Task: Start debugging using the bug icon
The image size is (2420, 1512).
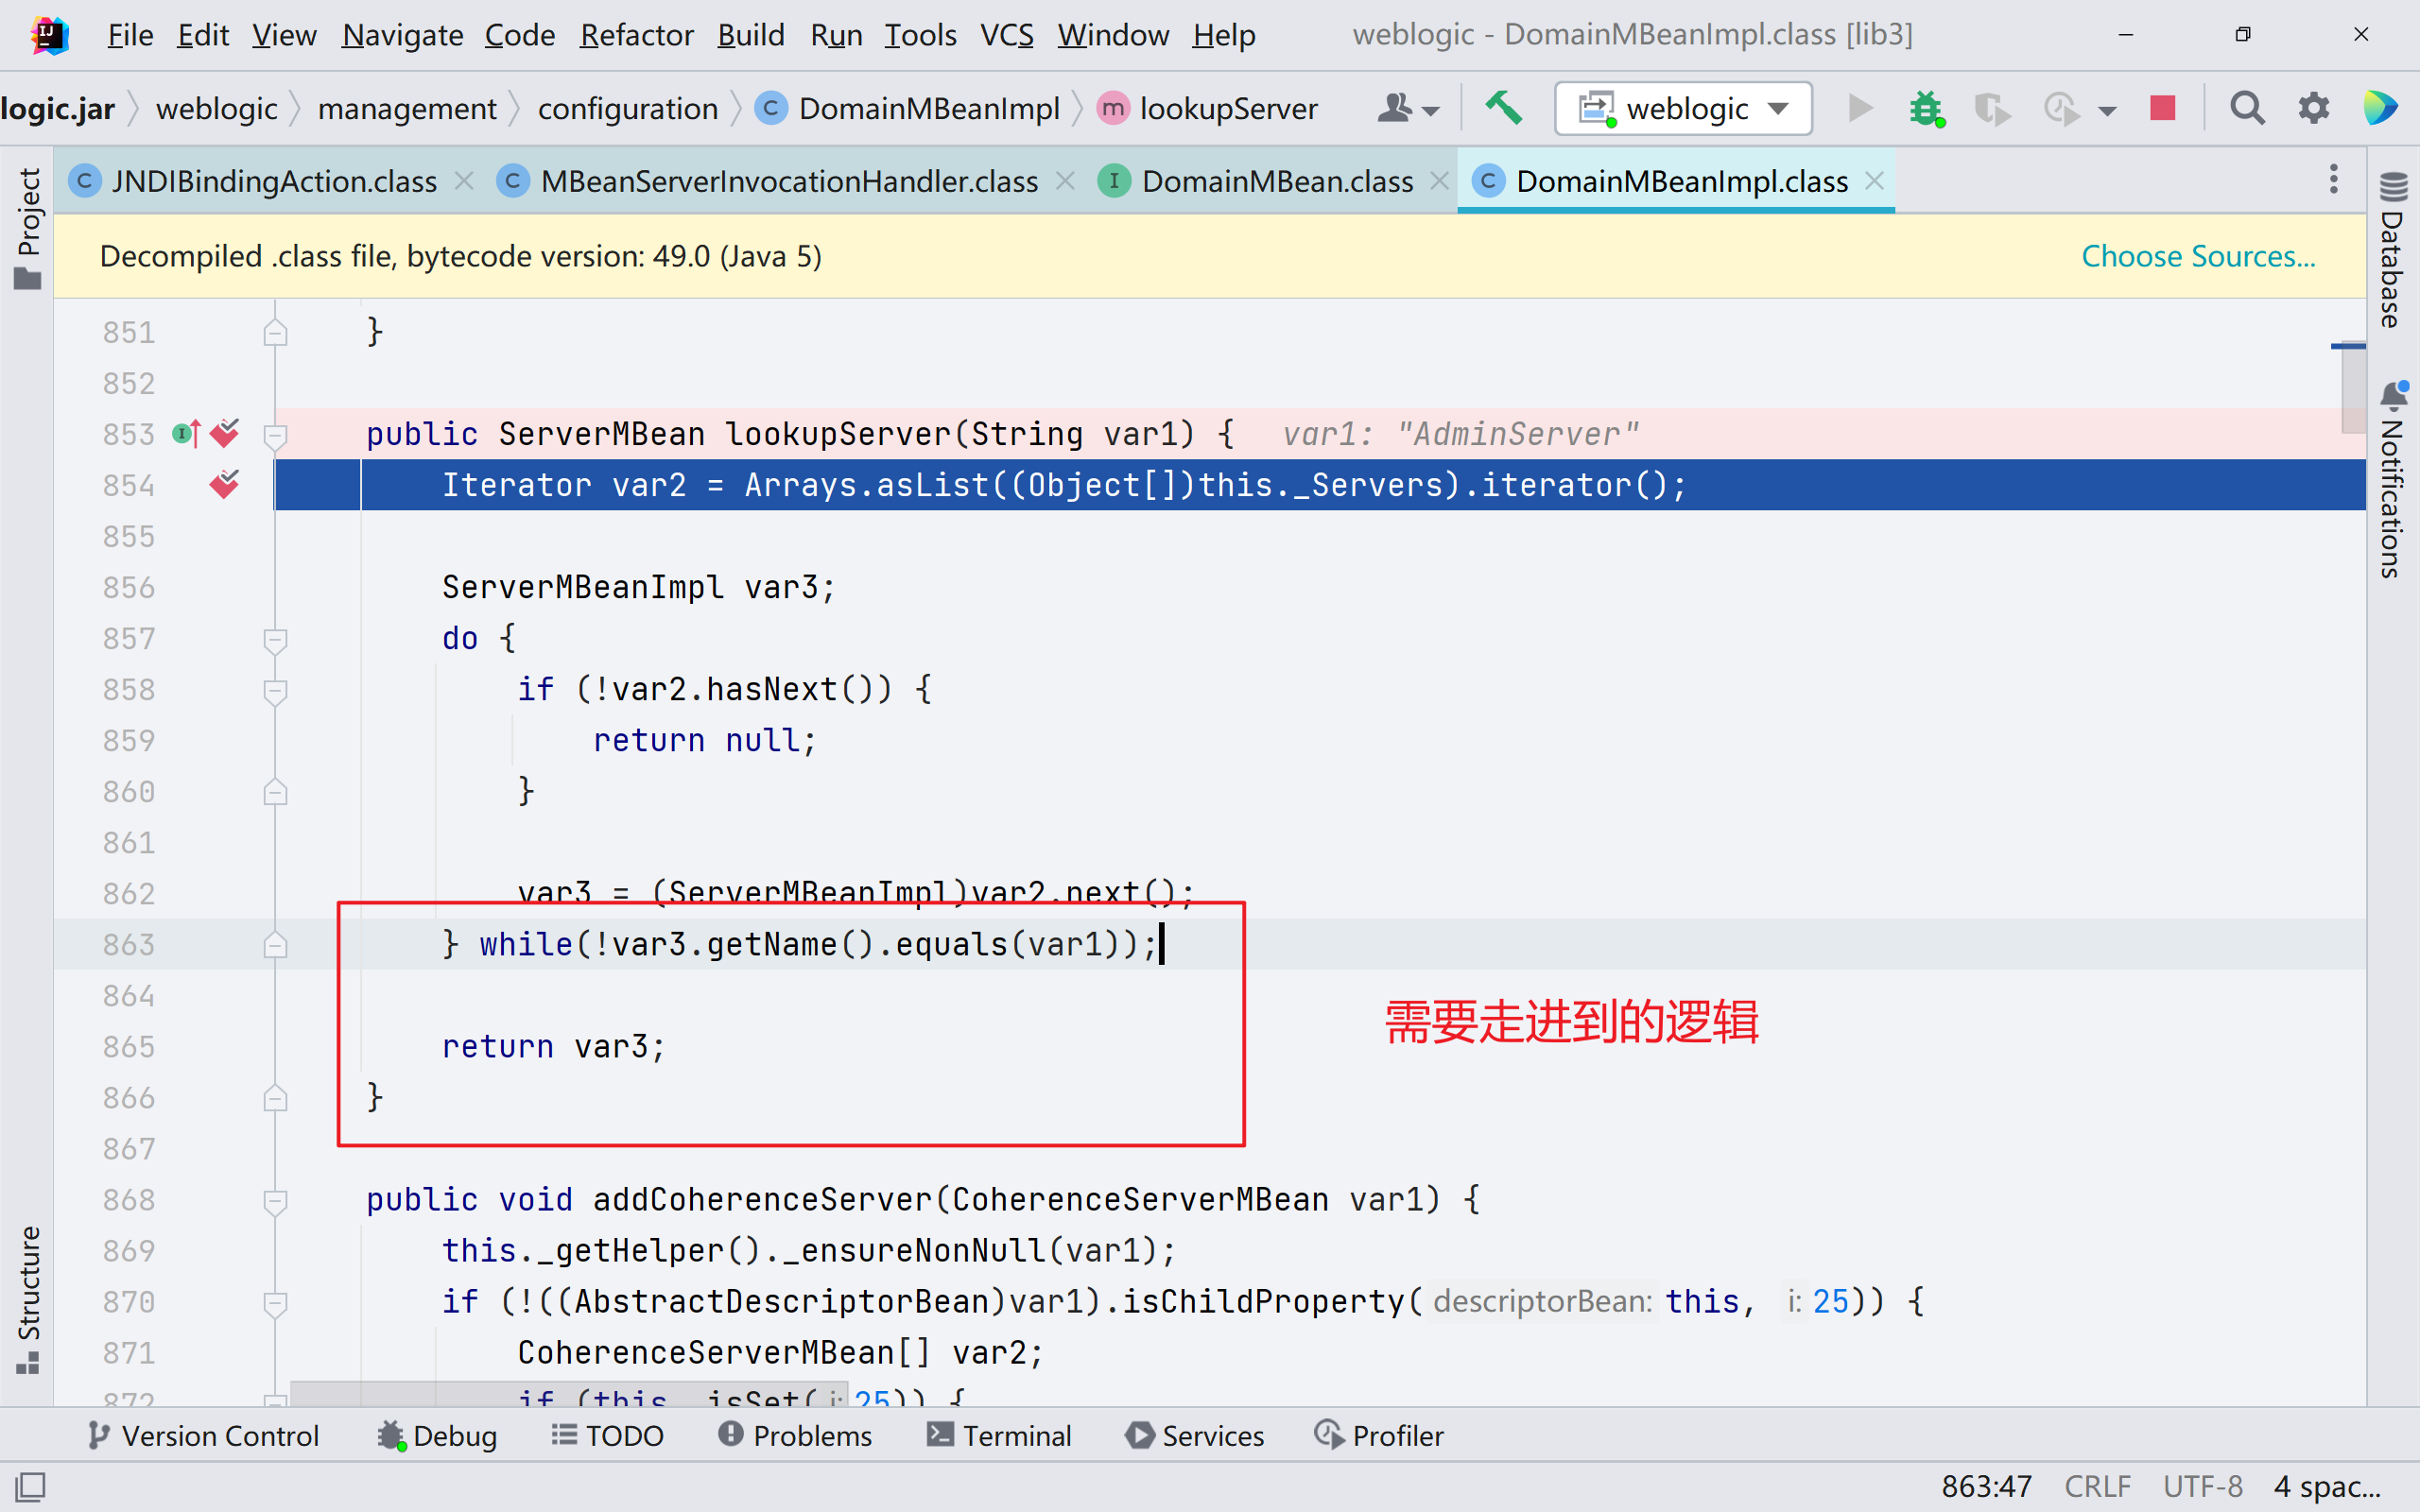Action: pos(1925,108)
